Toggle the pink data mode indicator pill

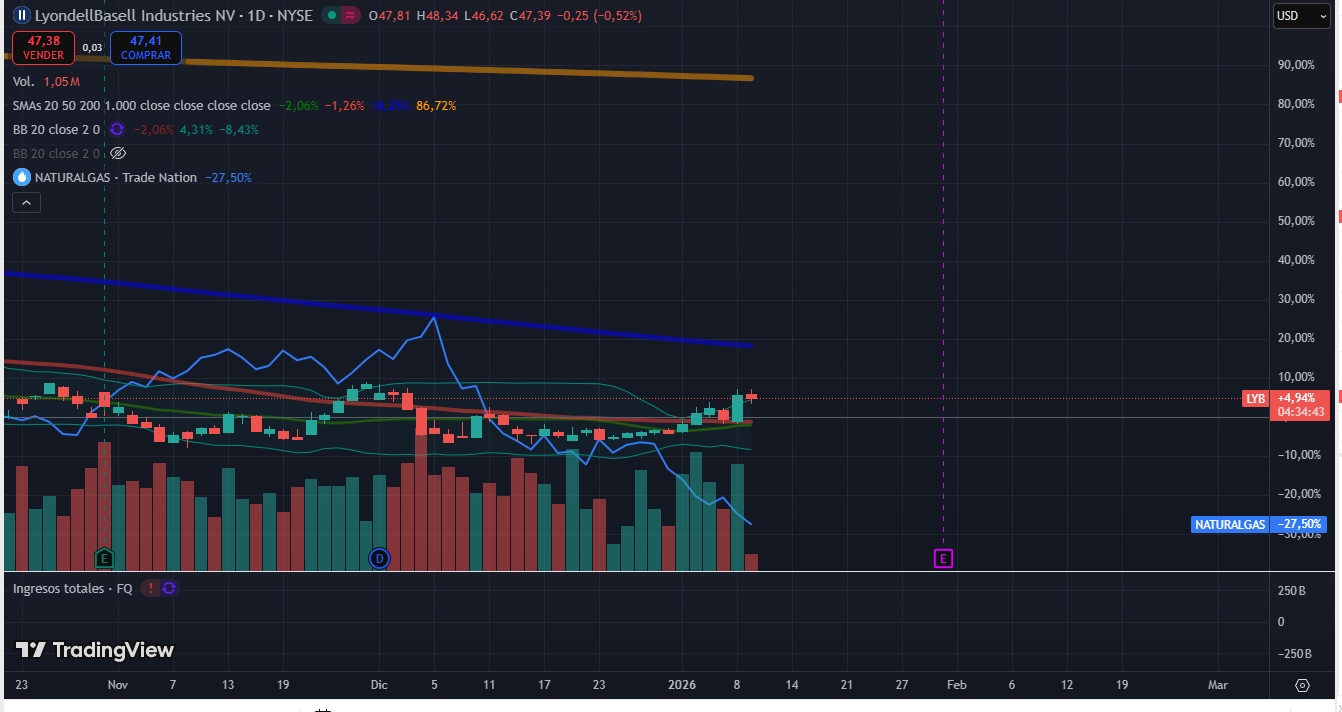coord(349,16)
